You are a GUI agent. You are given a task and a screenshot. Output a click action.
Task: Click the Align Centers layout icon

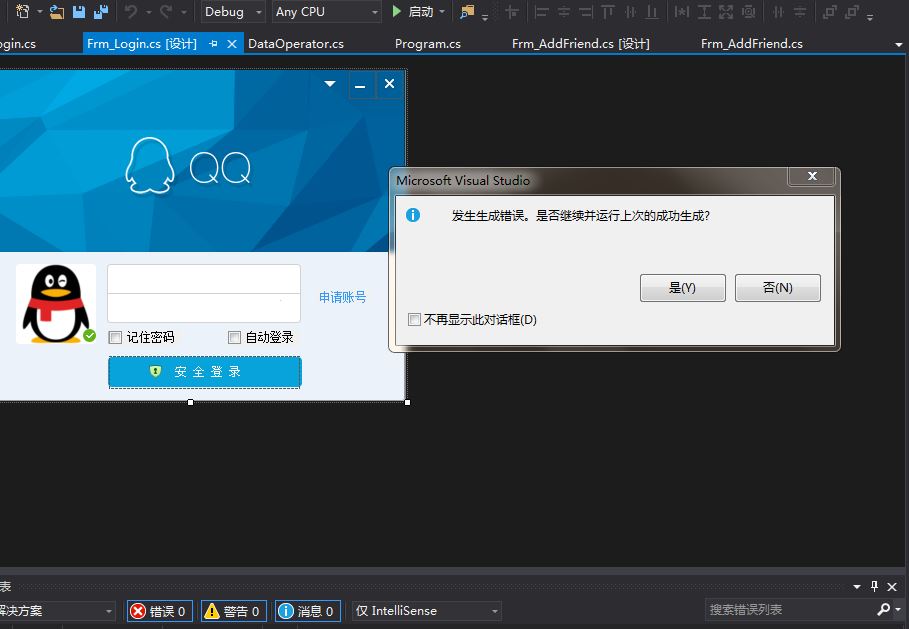click(x=563, y=12)
